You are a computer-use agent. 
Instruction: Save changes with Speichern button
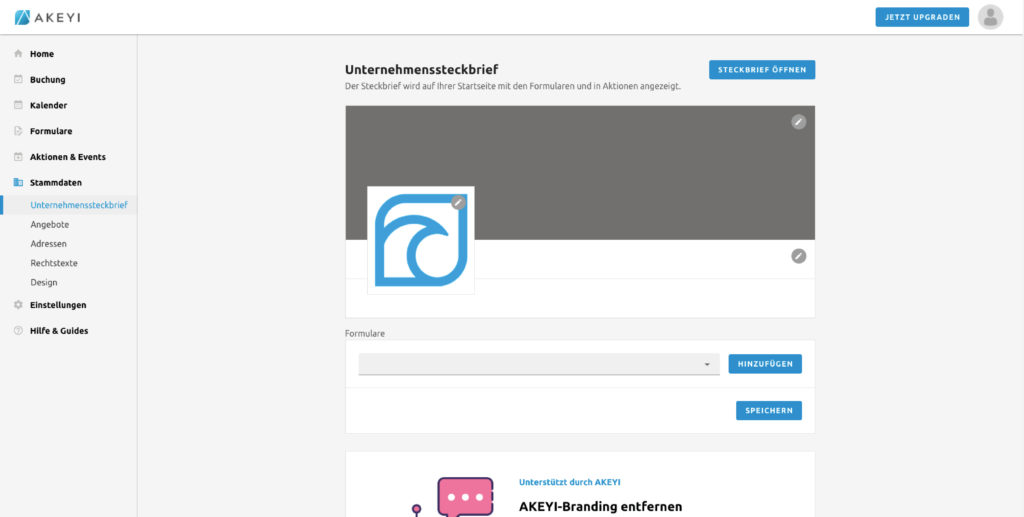[x=768, y=410]
